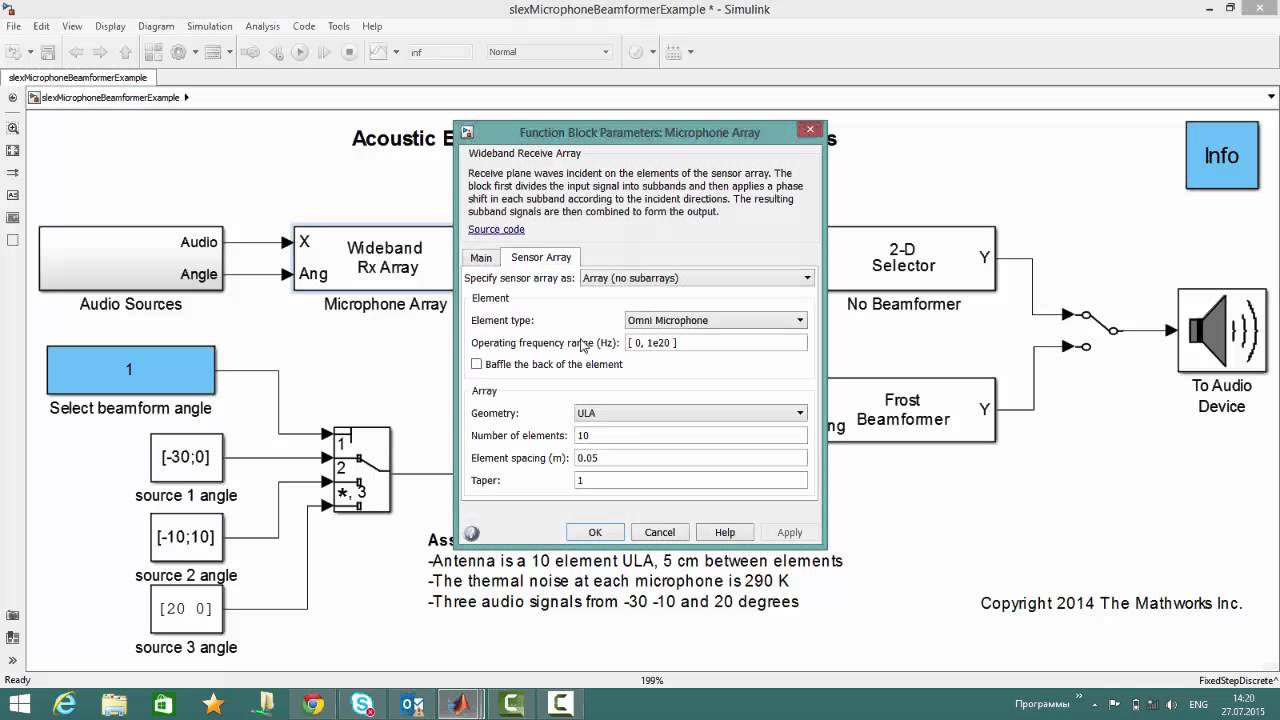Open the Source code link
This screenshot has width=1280, height=720.
[496, 230]
